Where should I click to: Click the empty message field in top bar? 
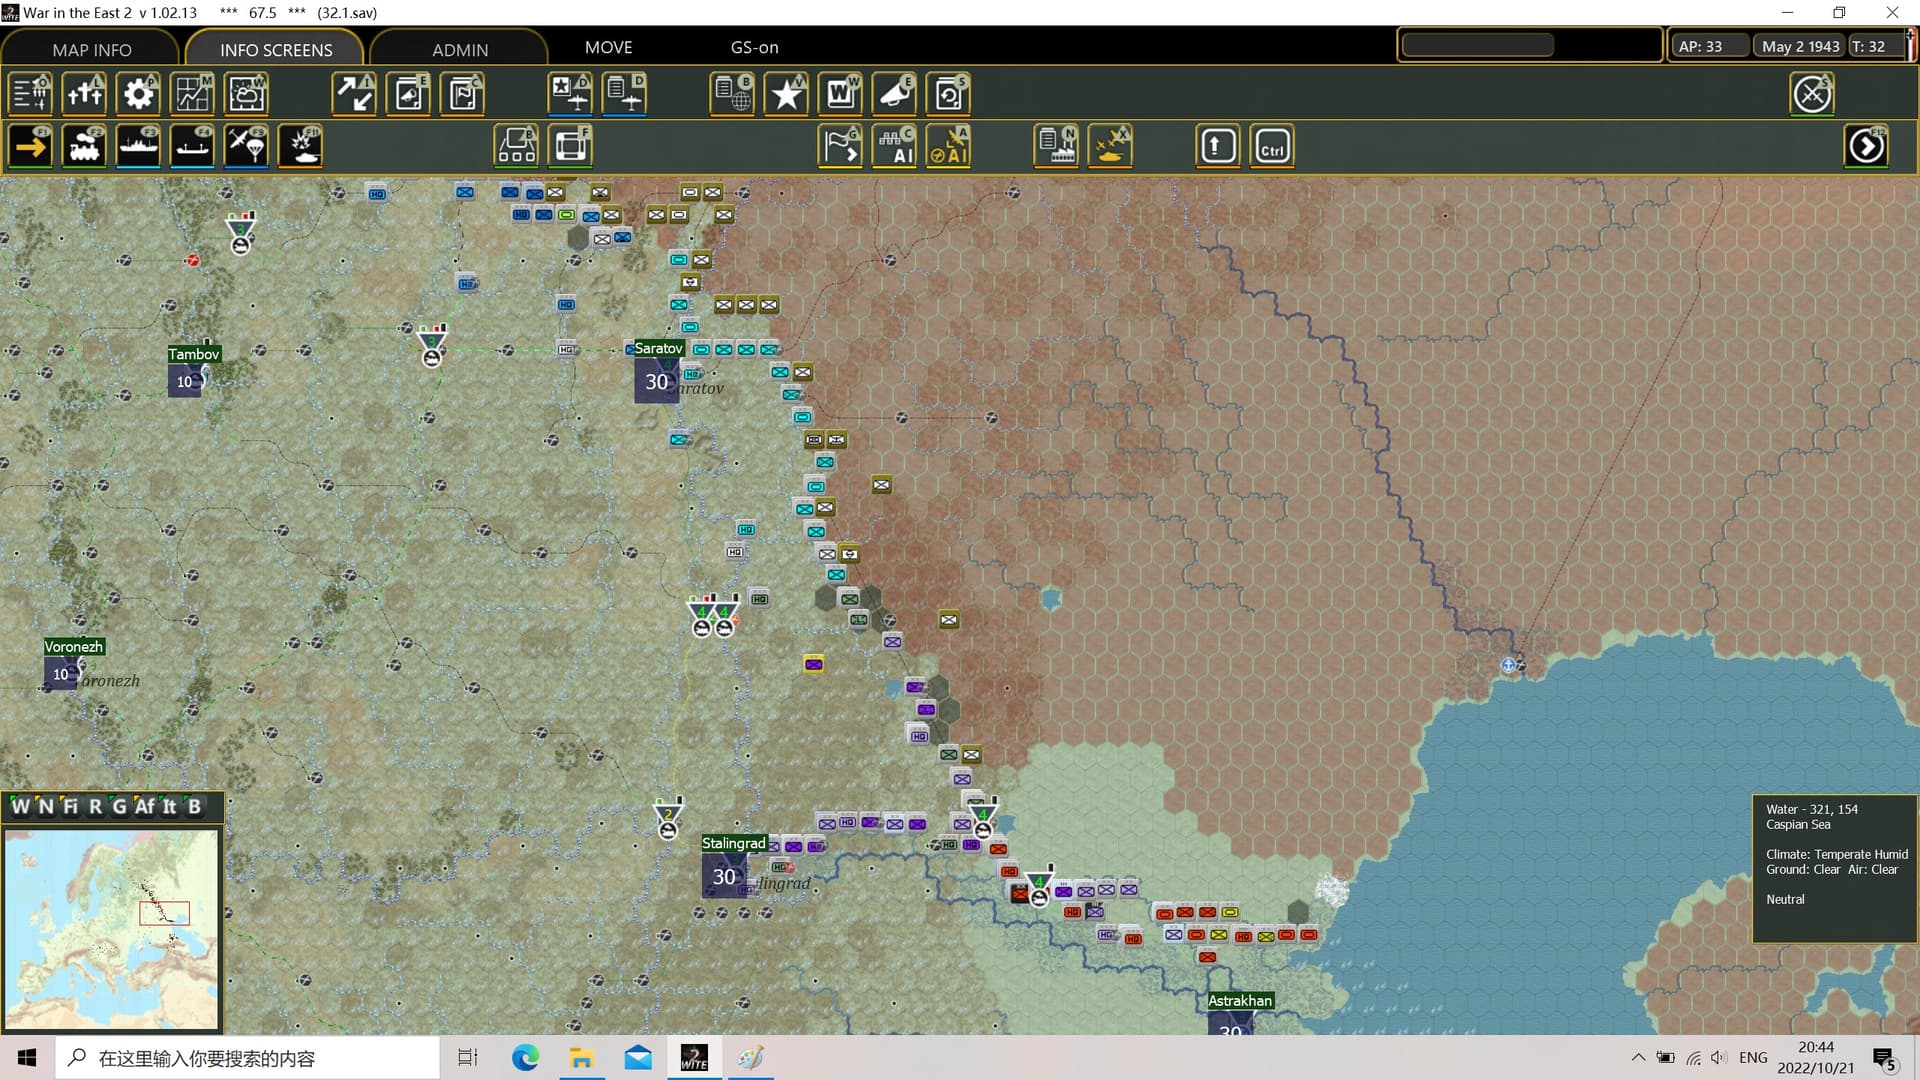(x=1478, y=45)
